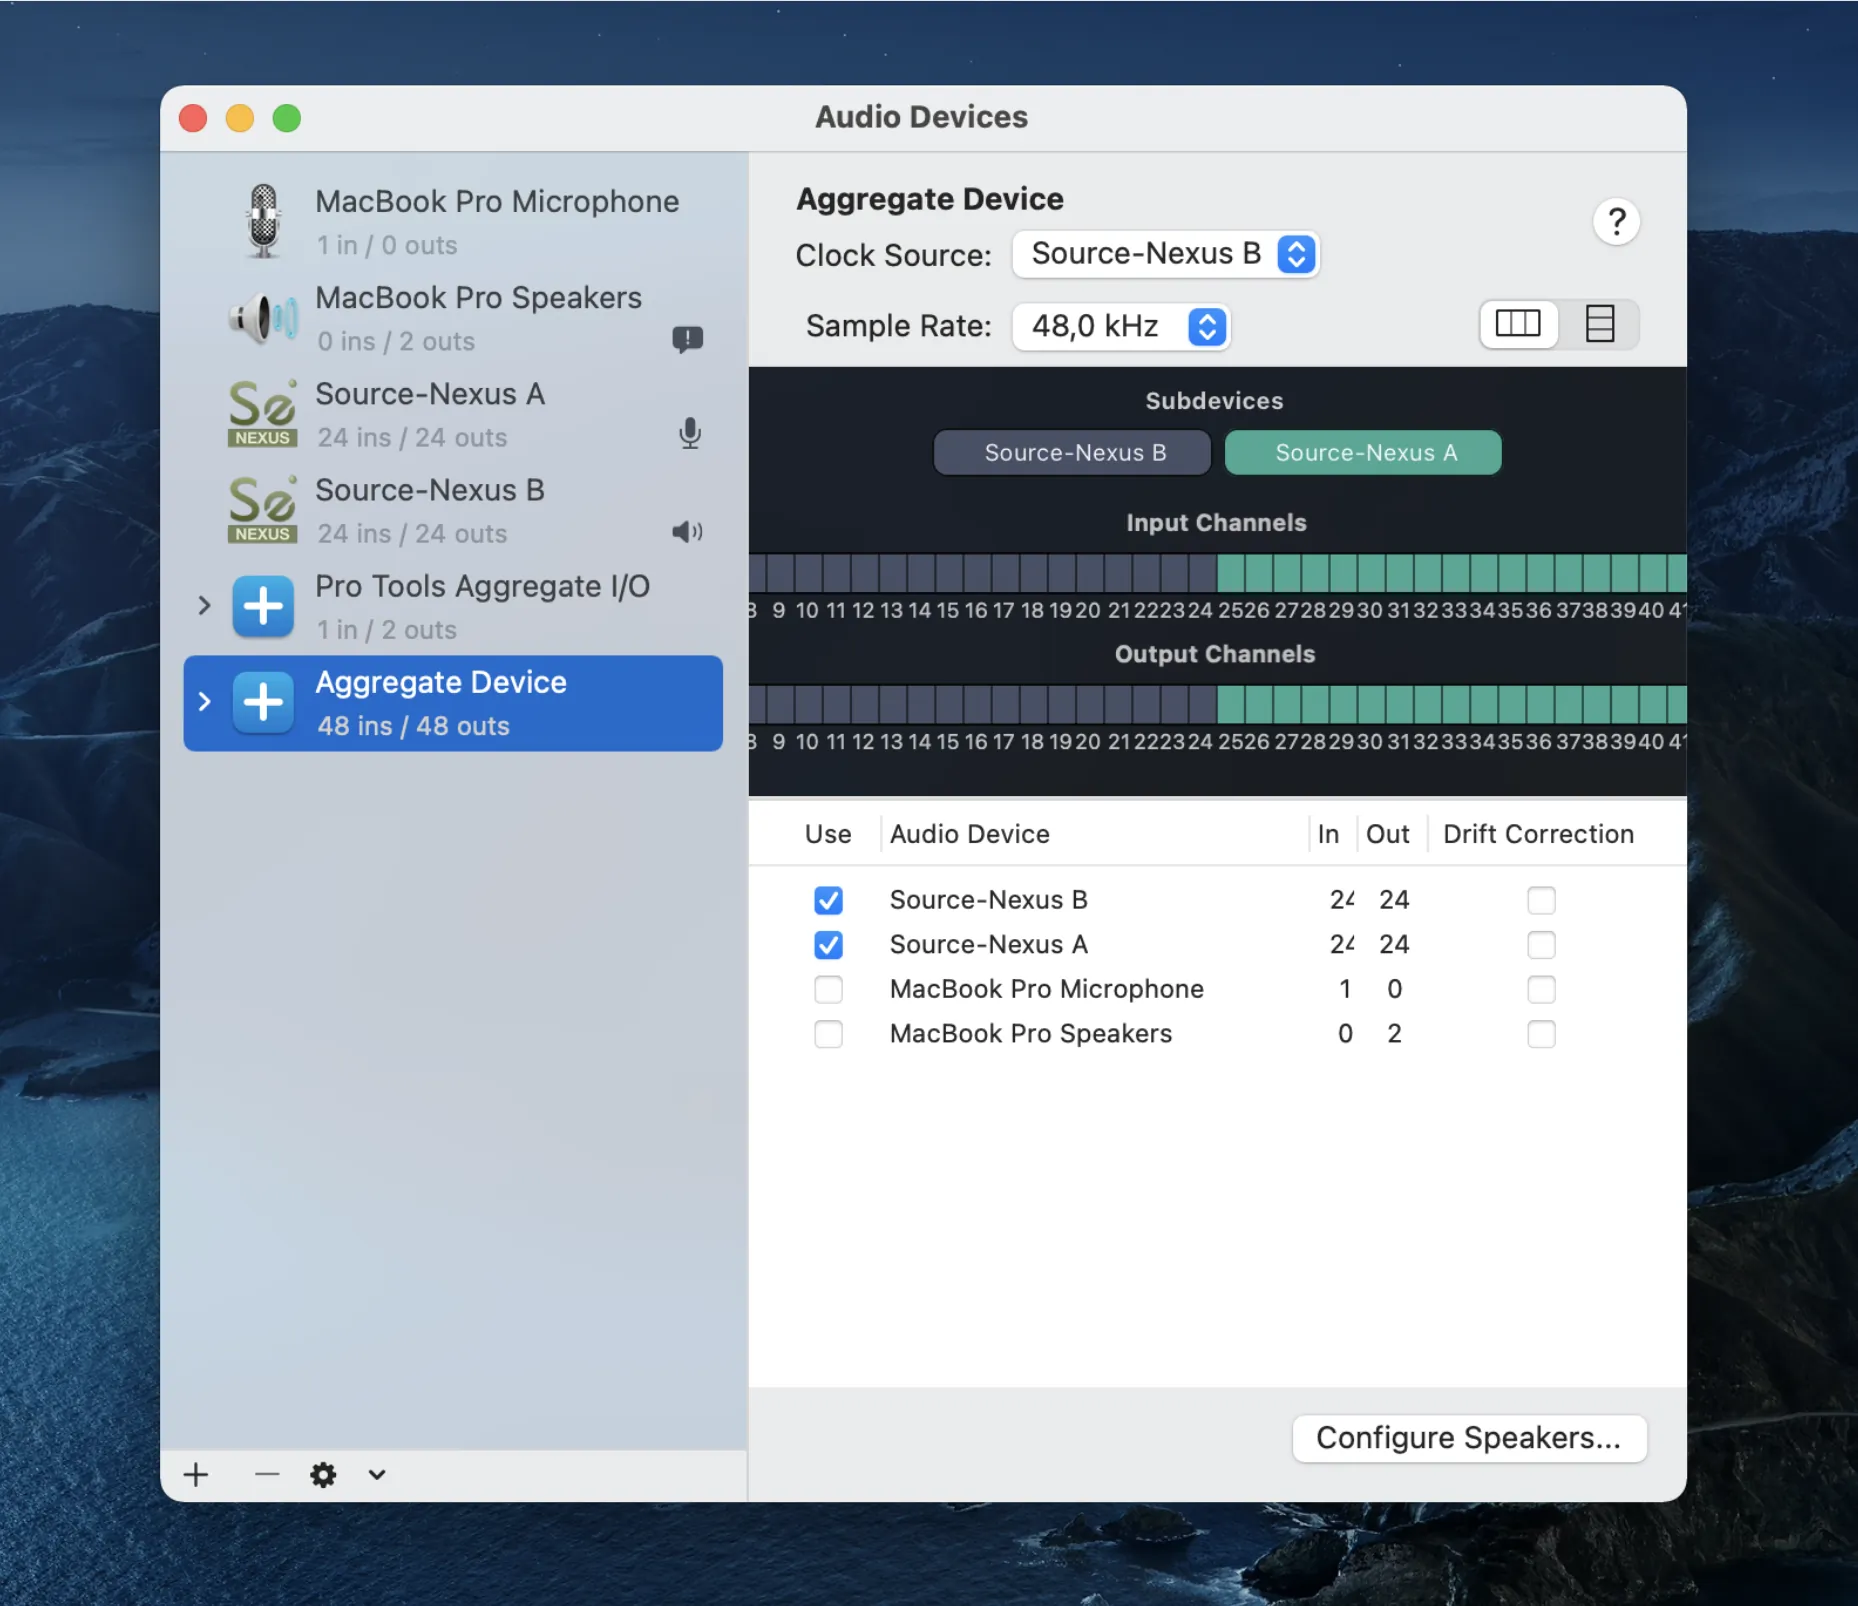Image resolution: width=1858 pixels, height=1606 pixels.
Task: Click the MacBook Pro Speakers device icon
Action: (x=263, y=318)
